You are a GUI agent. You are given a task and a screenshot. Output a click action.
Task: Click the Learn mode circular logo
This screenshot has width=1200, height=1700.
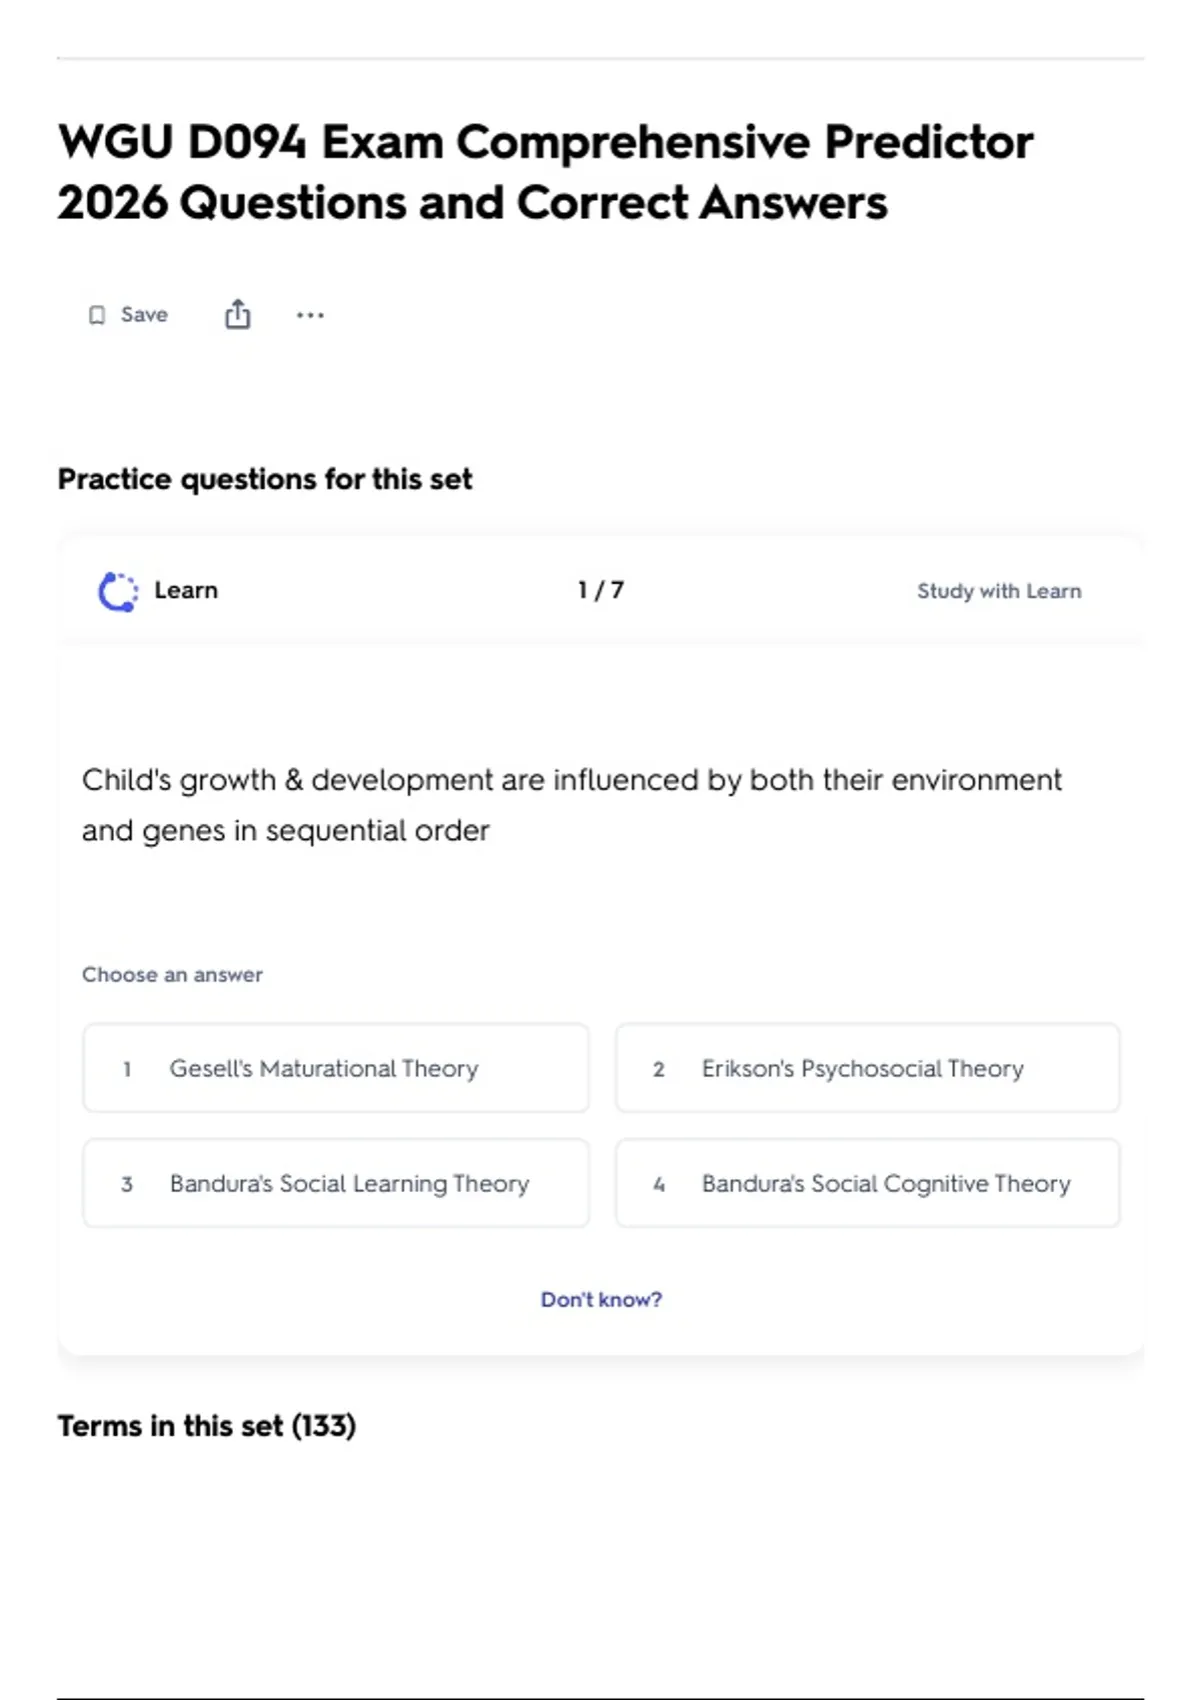pyautogui.click(x=118, y=591)
